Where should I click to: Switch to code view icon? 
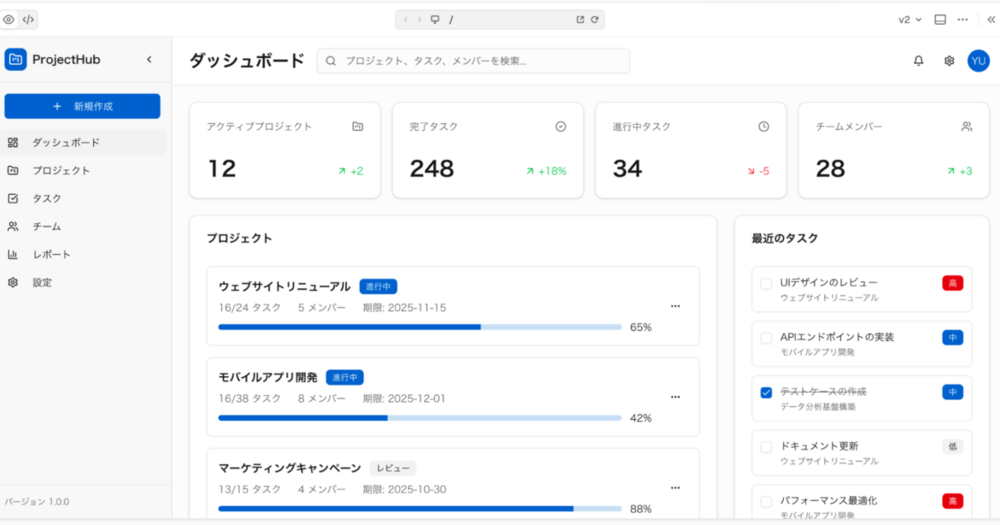pyautogui.click(x=28, y=20)
